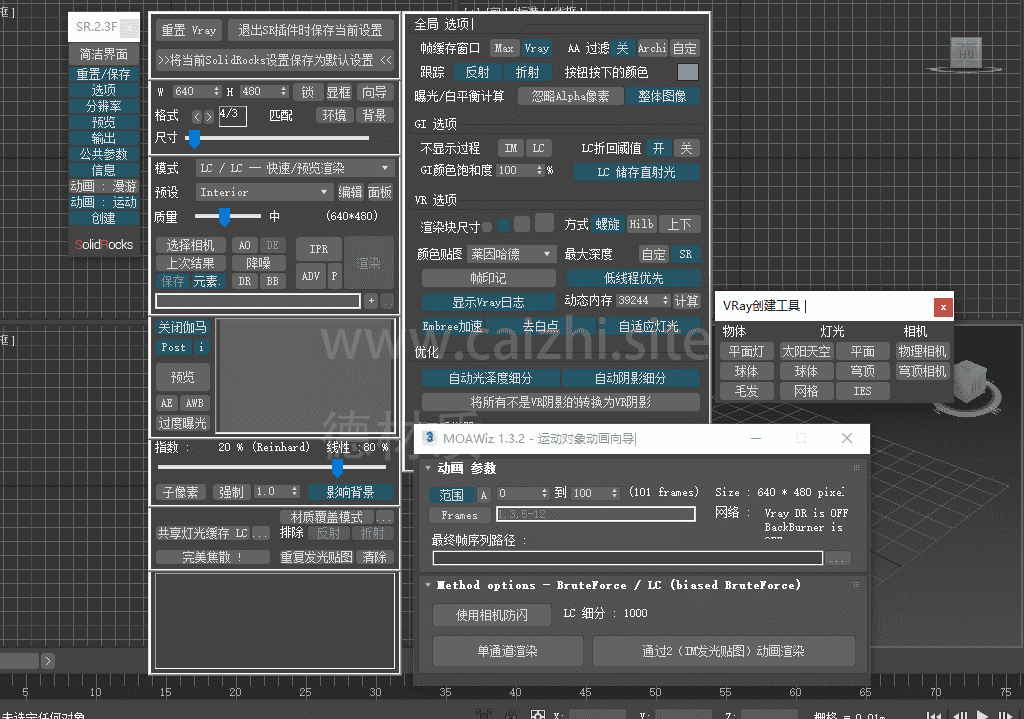Click the 按钮按下的颜色 color swatch
The width and height of the screenshot is (1024, 719).
pyautogui.click(x=687, y=72)
